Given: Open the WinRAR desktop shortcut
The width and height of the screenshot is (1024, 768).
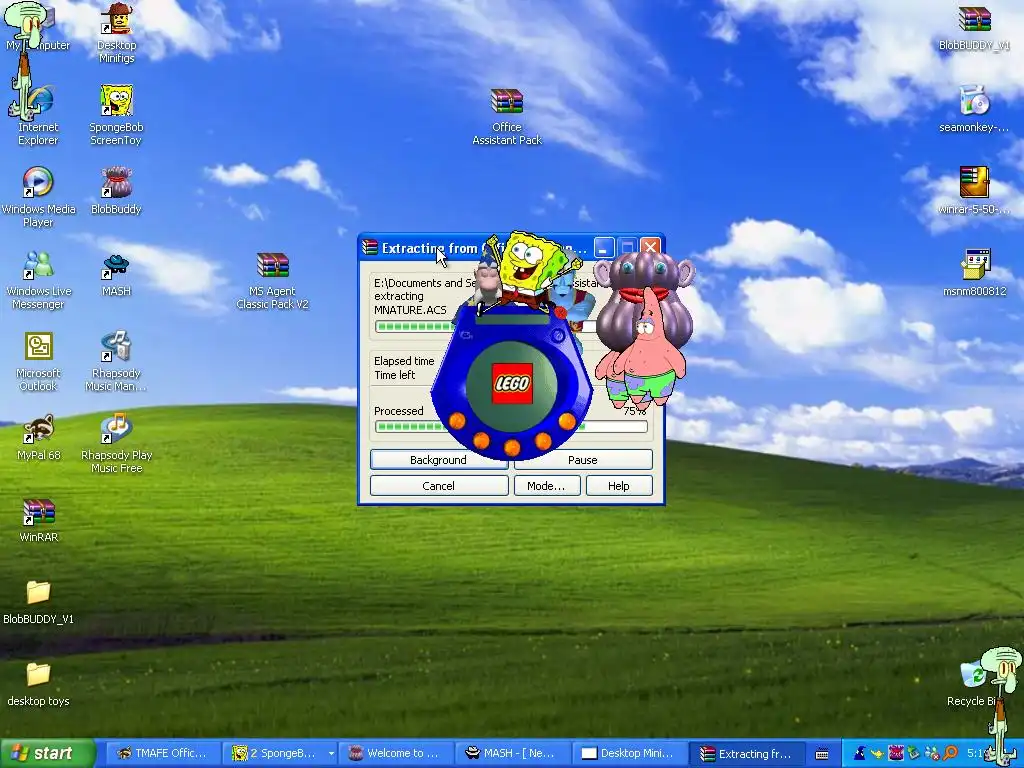Looking at the screenshot, I should click(38, 520).
